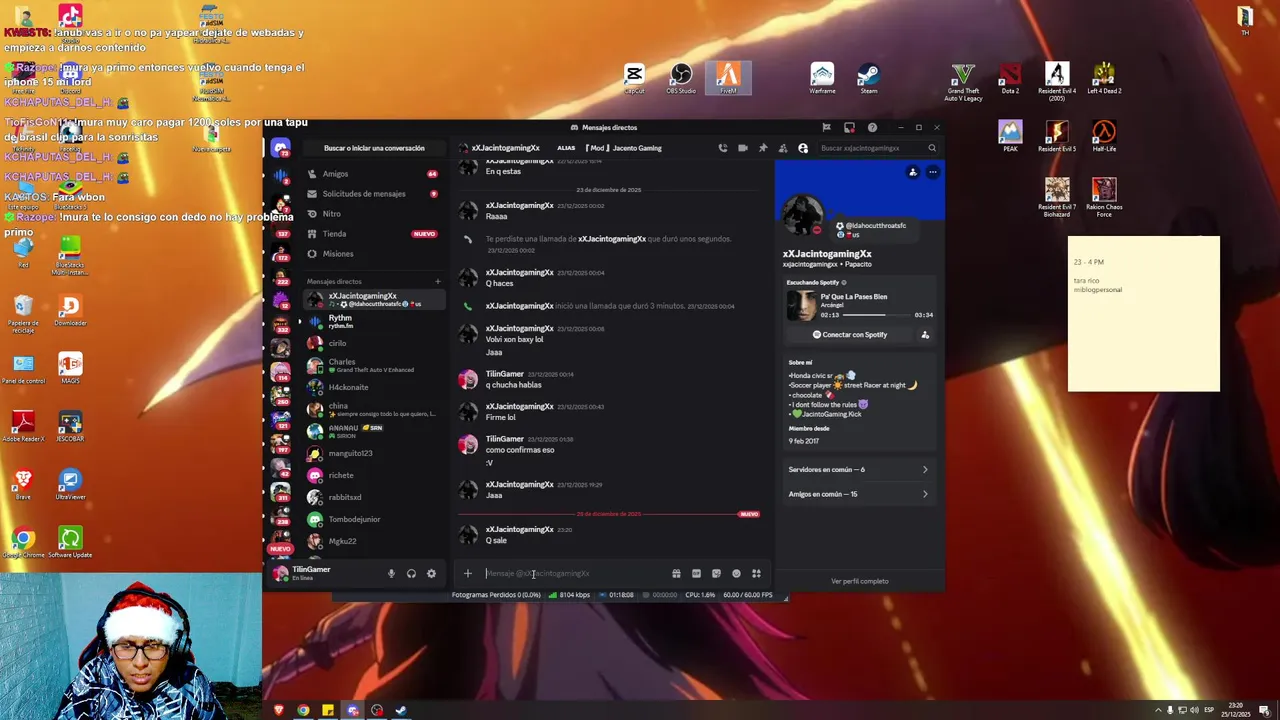
Task: Open the PEAK desktop icon
Action: [x=1010, y=137]
